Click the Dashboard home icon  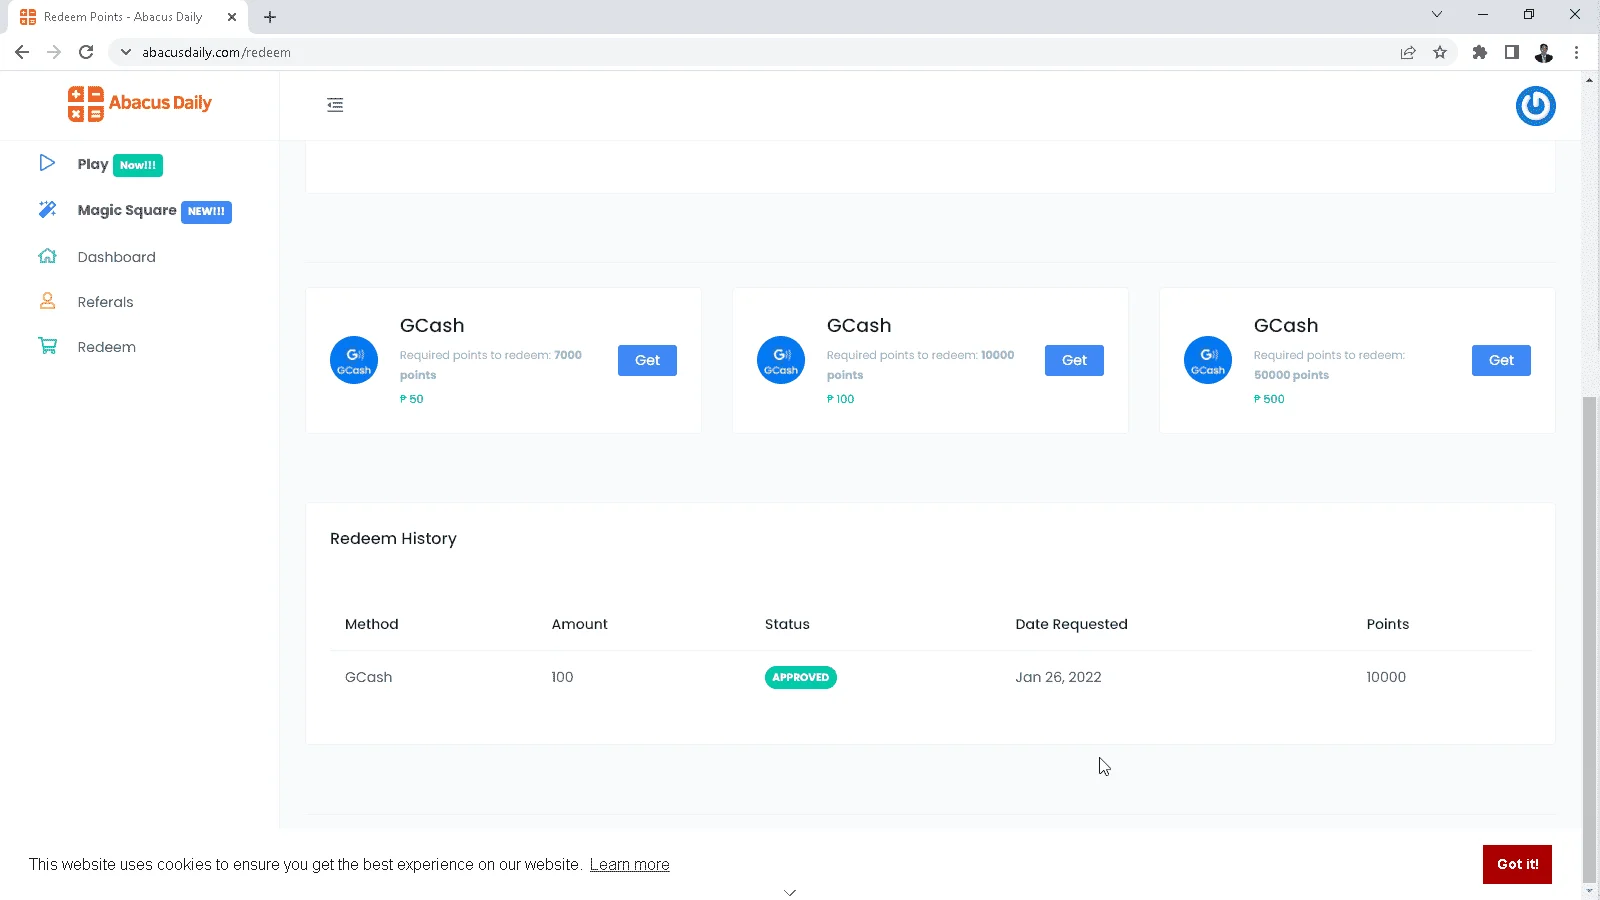(x=47, y=256)
